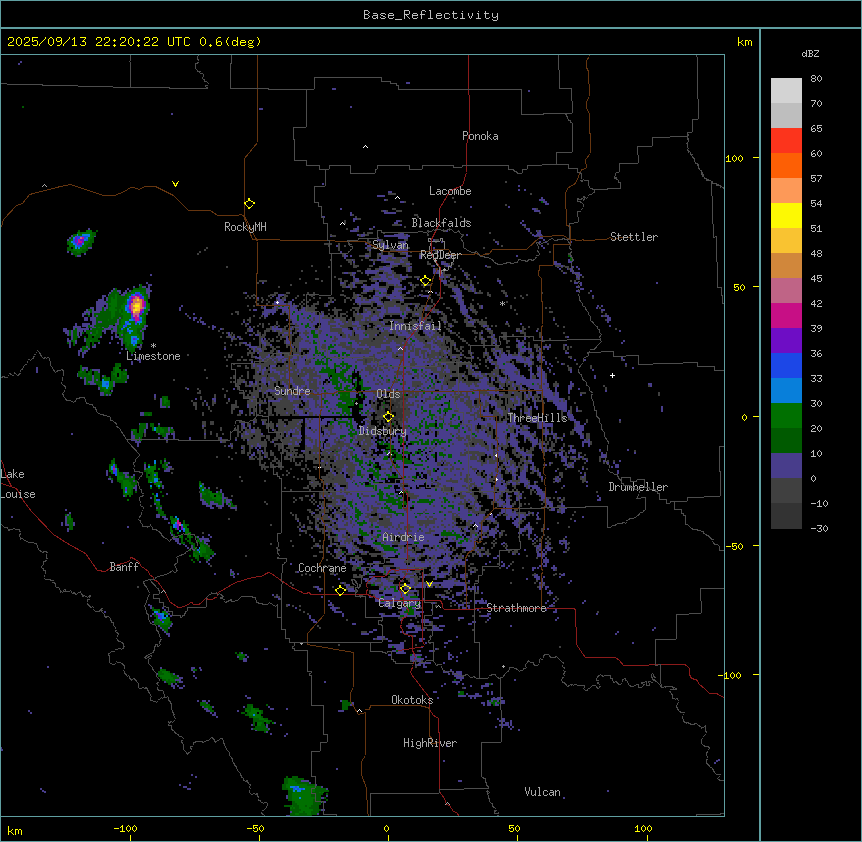
Task: Click the Base_Reflectivity title text
Action: pyautogui.click(x=431, y=15)
